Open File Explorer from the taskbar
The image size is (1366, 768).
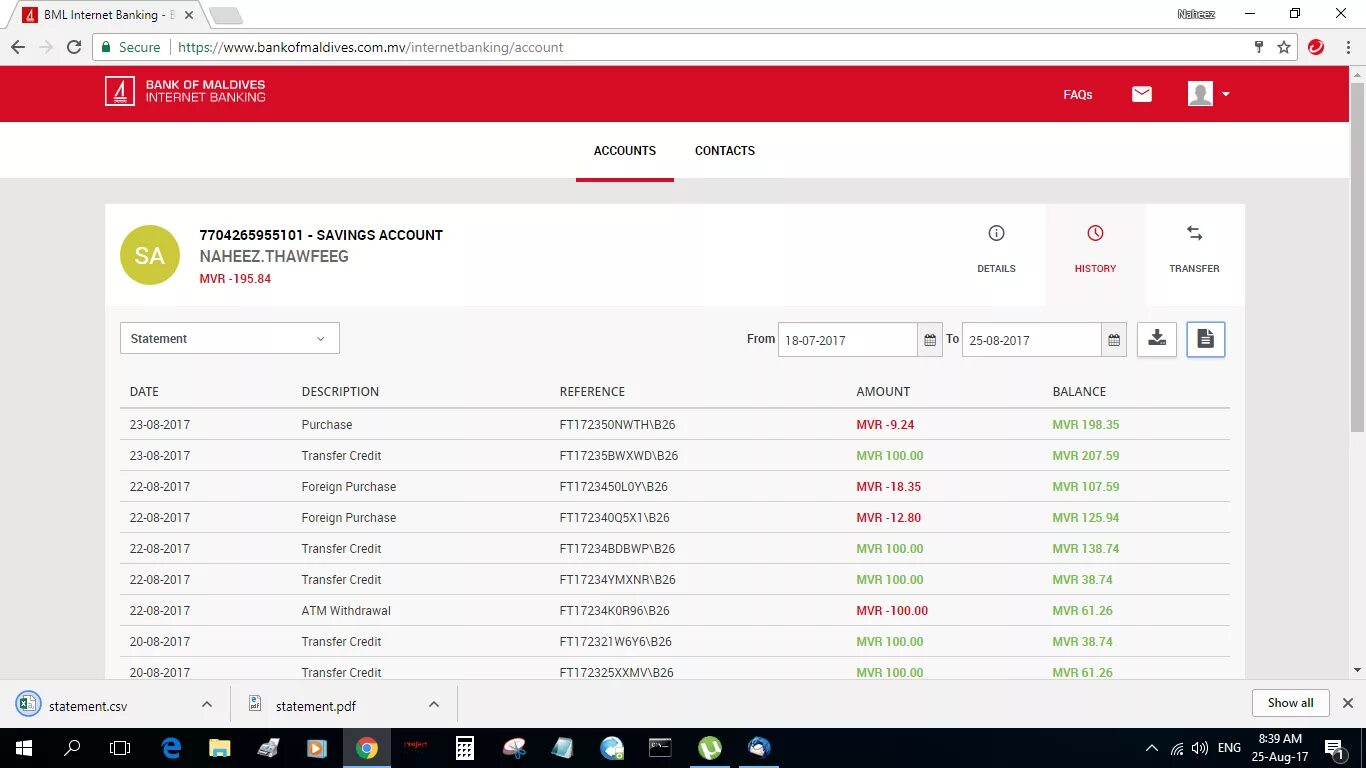[x=219, y=748]
